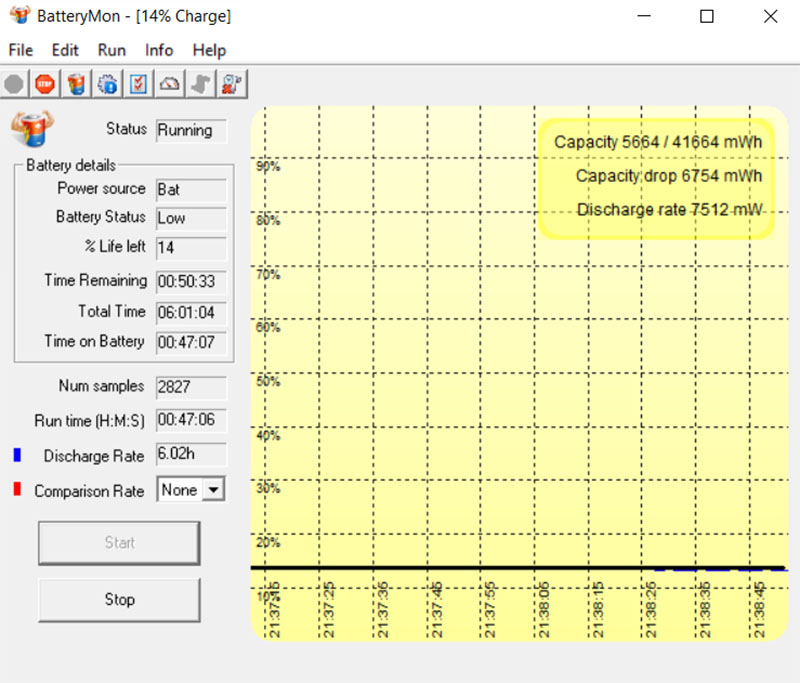800x683 pixels.
Task: Click the red Stop sign toolbar icon
Action: tap(44, 84)
